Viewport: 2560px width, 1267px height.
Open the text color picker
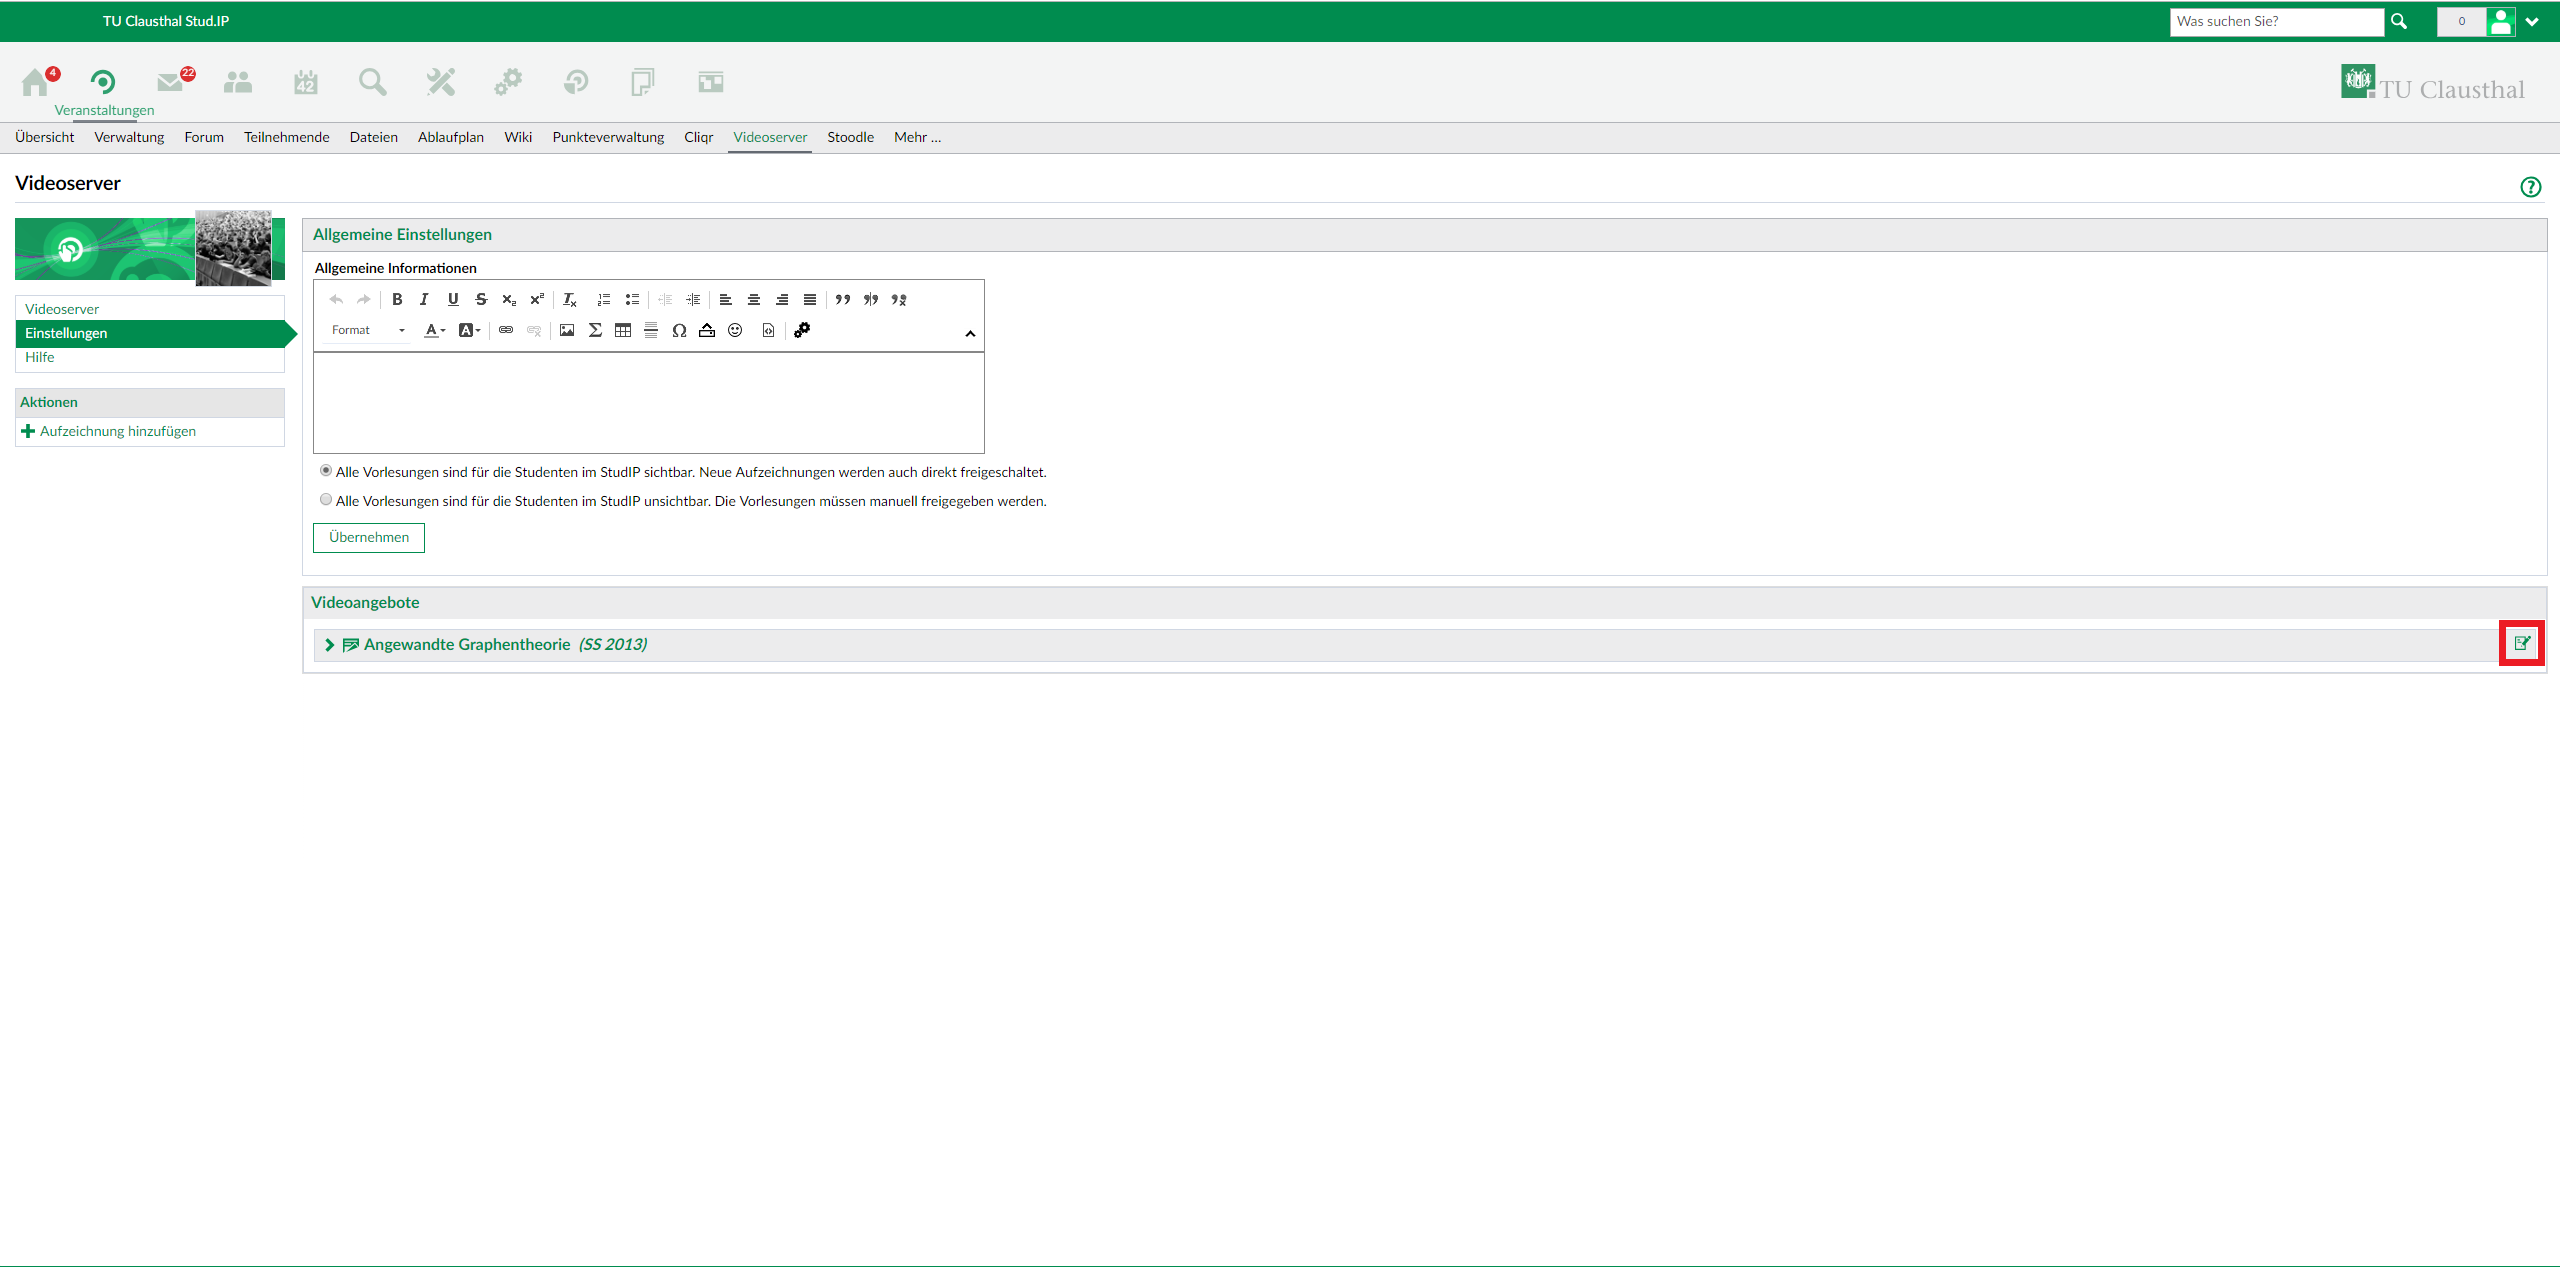click(x=434, y=330)
